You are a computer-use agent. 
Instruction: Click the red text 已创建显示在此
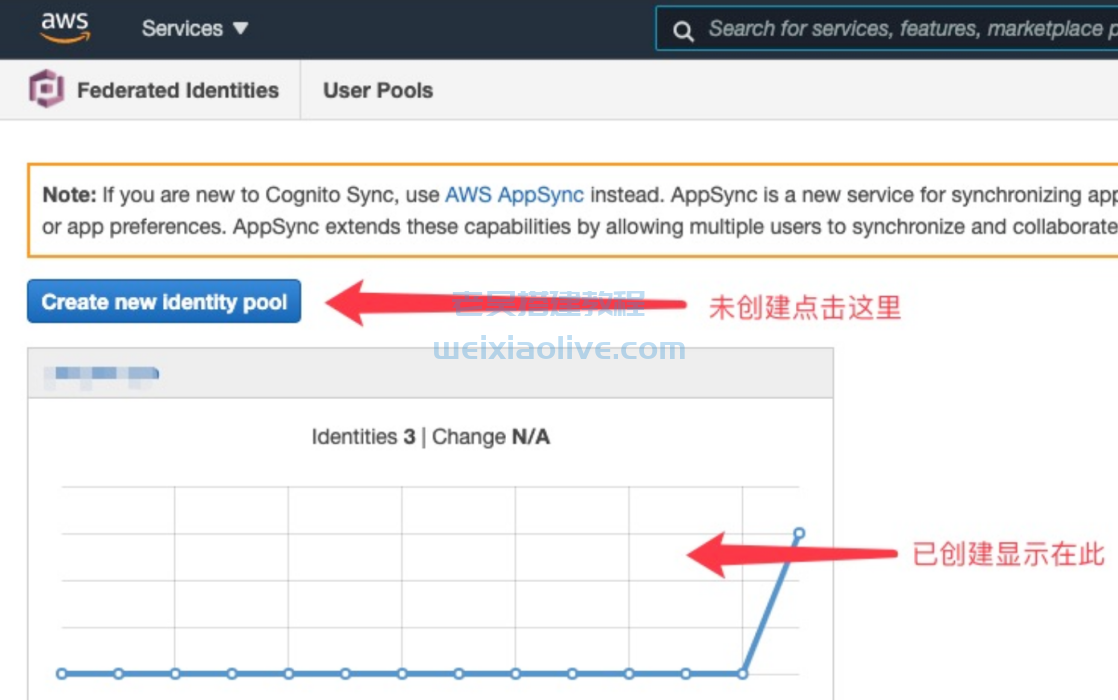(x=1008, y=554)
